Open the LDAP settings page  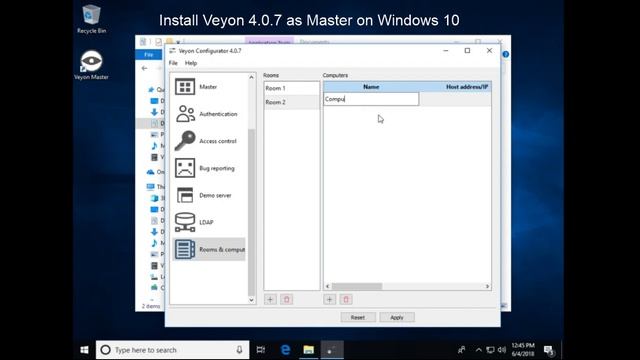pyautogui.click(x=209, y=222)
